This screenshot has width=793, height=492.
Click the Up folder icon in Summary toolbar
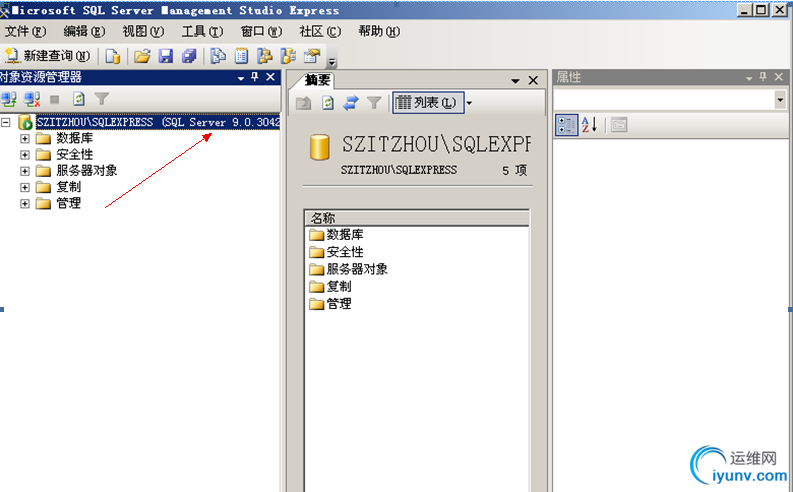tap(303, 103)
